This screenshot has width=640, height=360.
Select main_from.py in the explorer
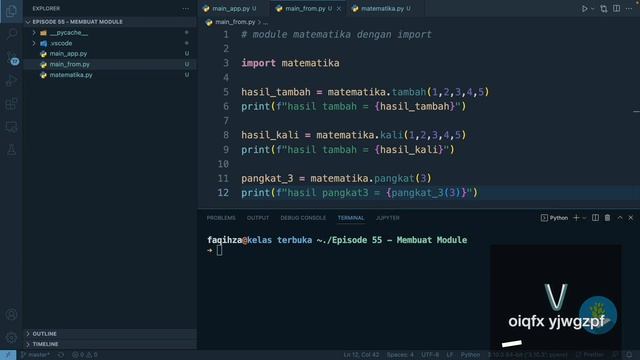pyautogui.click(x=69, y=64)
